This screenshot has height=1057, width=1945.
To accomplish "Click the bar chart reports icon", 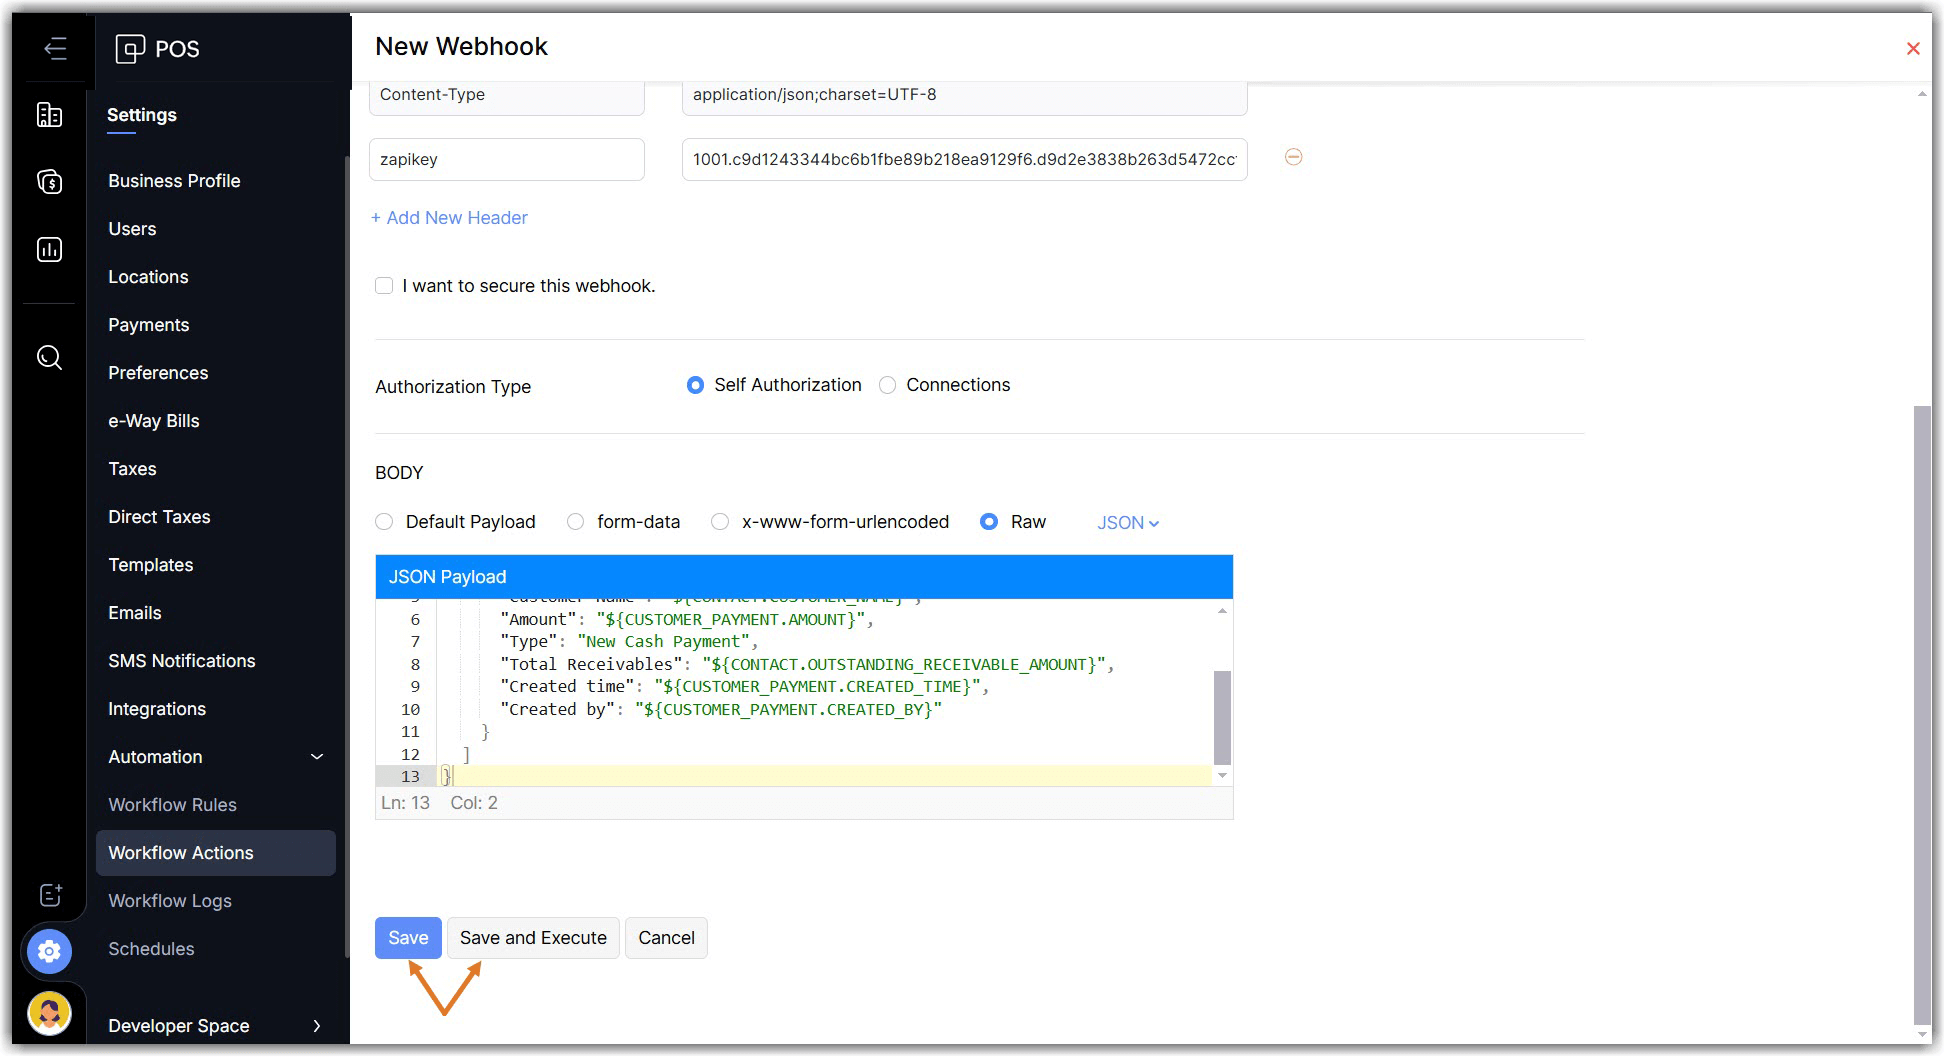I will (x=49, y=250).
